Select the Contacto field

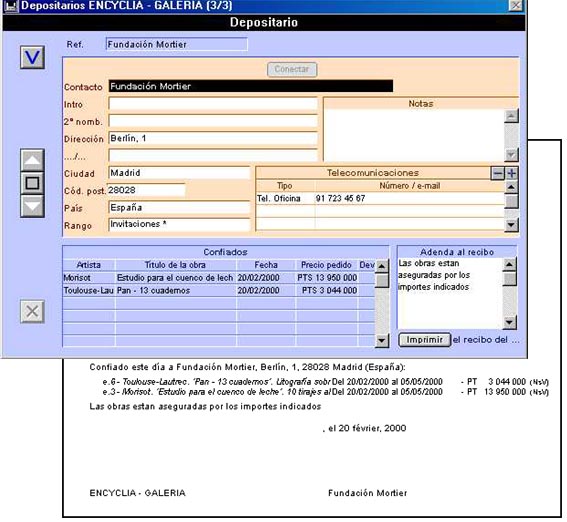pos(251,86)
